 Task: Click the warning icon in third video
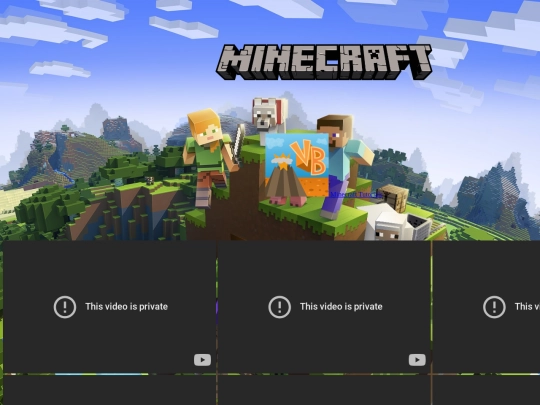click(x=494, y=307)
